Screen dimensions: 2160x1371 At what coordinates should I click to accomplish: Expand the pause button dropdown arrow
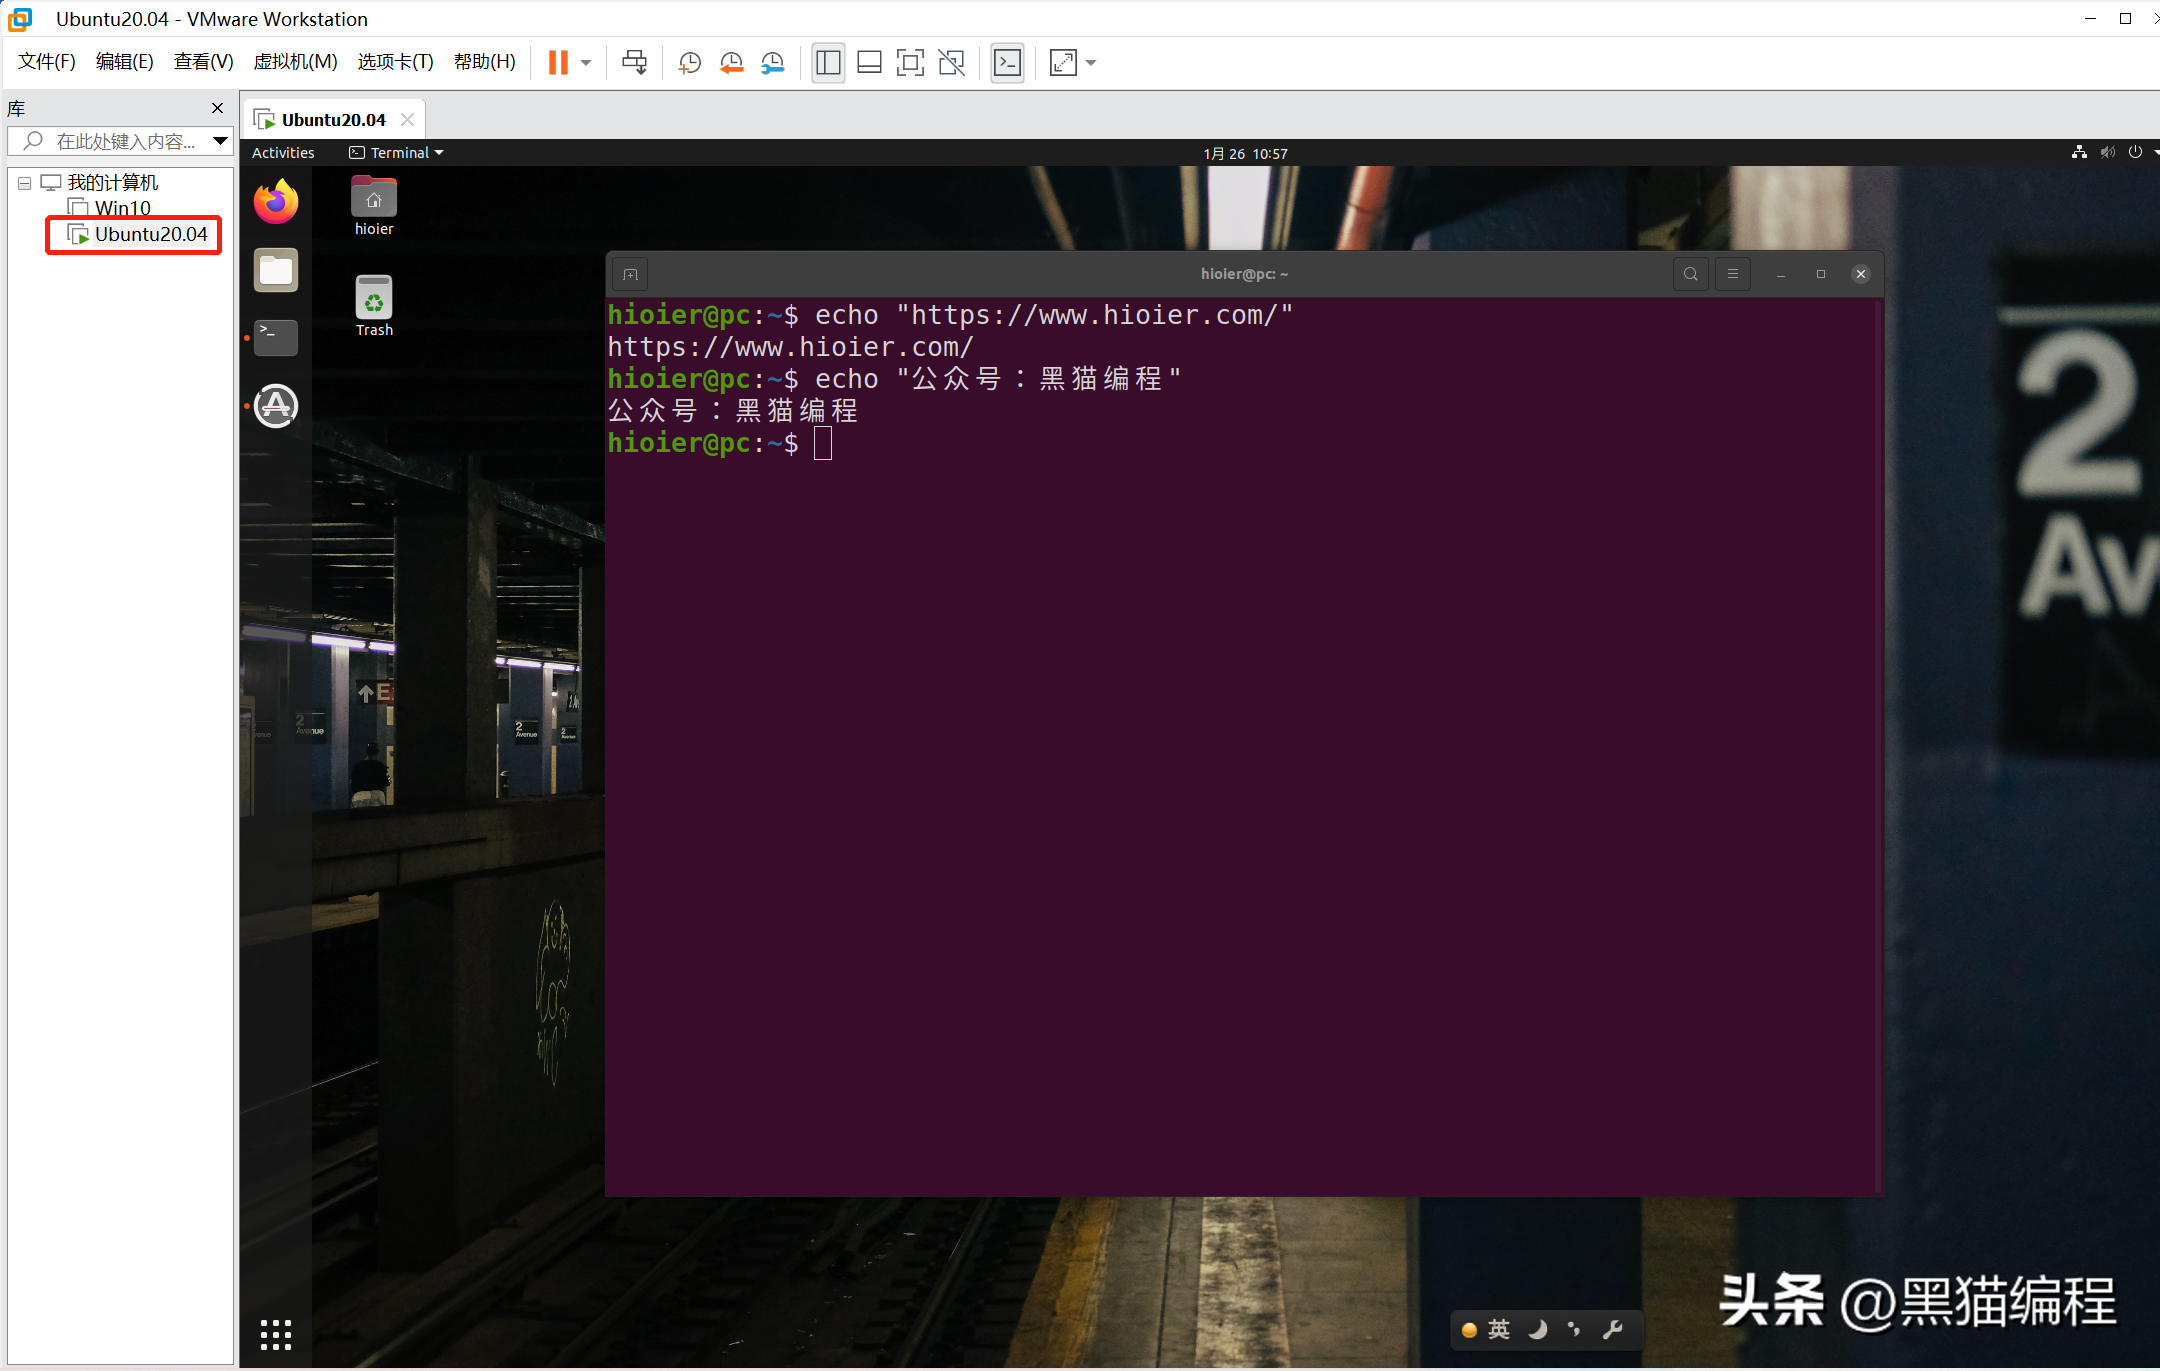pos(586,63)
